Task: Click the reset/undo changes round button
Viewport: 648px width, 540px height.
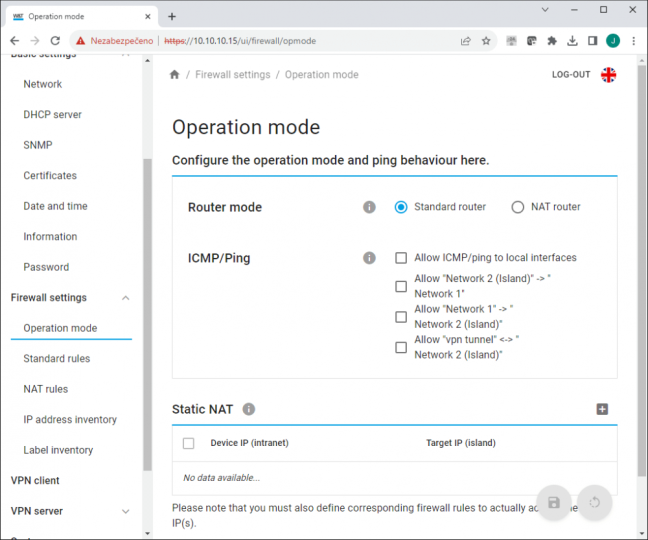Action: pyautogui.click(x=594, y=502)
